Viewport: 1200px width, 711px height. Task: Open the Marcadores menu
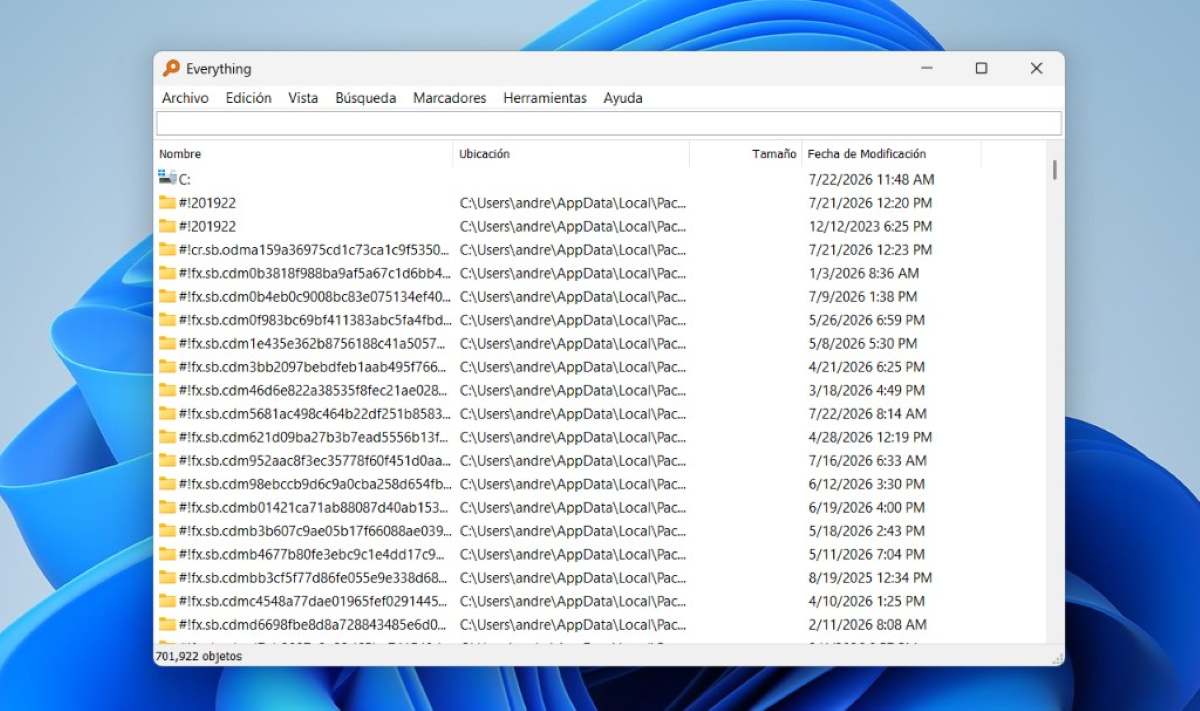pos(450,98)
